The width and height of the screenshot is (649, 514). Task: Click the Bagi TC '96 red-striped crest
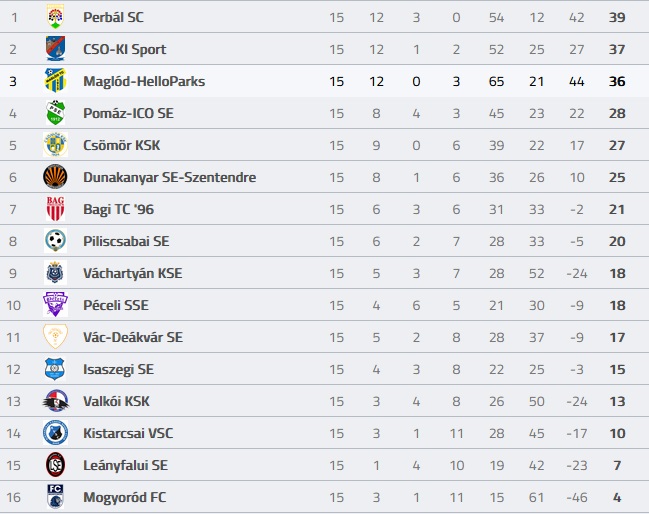click(55, 209)
